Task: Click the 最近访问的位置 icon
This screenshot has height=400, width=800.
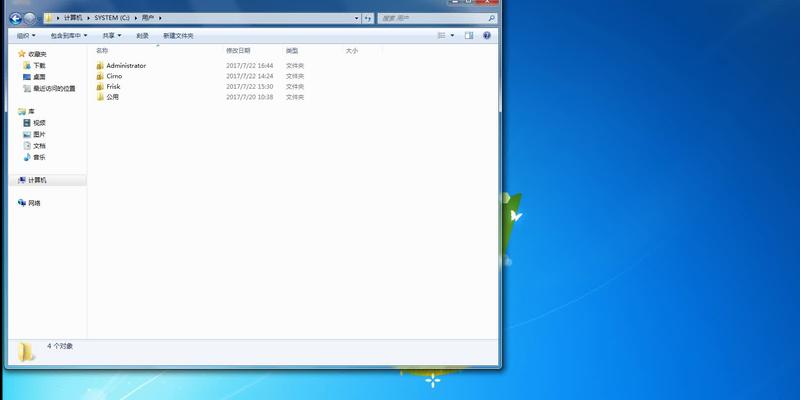Action: [27, 88]
